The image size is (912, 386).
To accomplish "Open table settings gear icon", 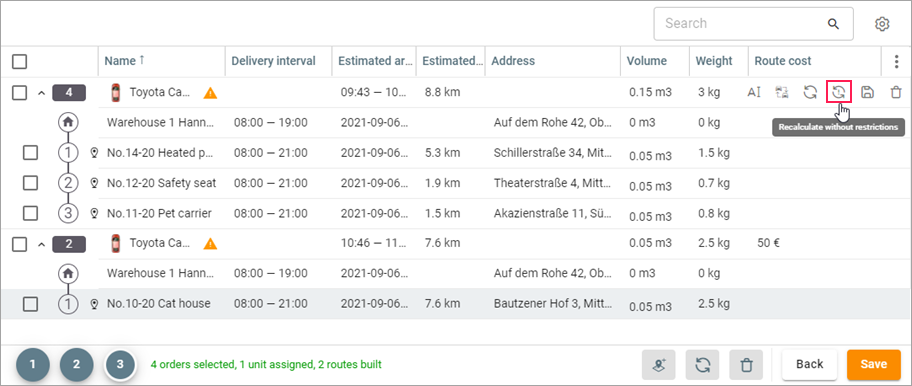I will (882, 24).
